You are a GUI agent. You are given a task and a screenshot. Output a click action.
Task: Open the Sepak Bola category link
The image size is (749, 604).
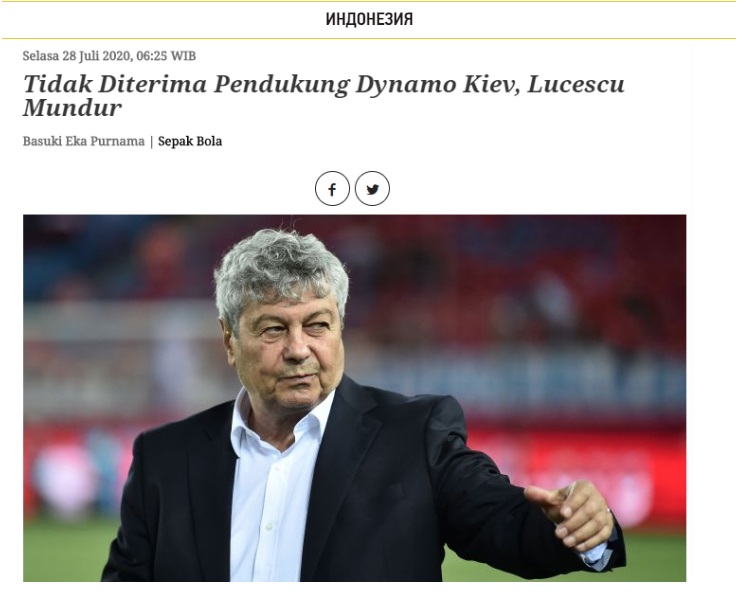190,141
